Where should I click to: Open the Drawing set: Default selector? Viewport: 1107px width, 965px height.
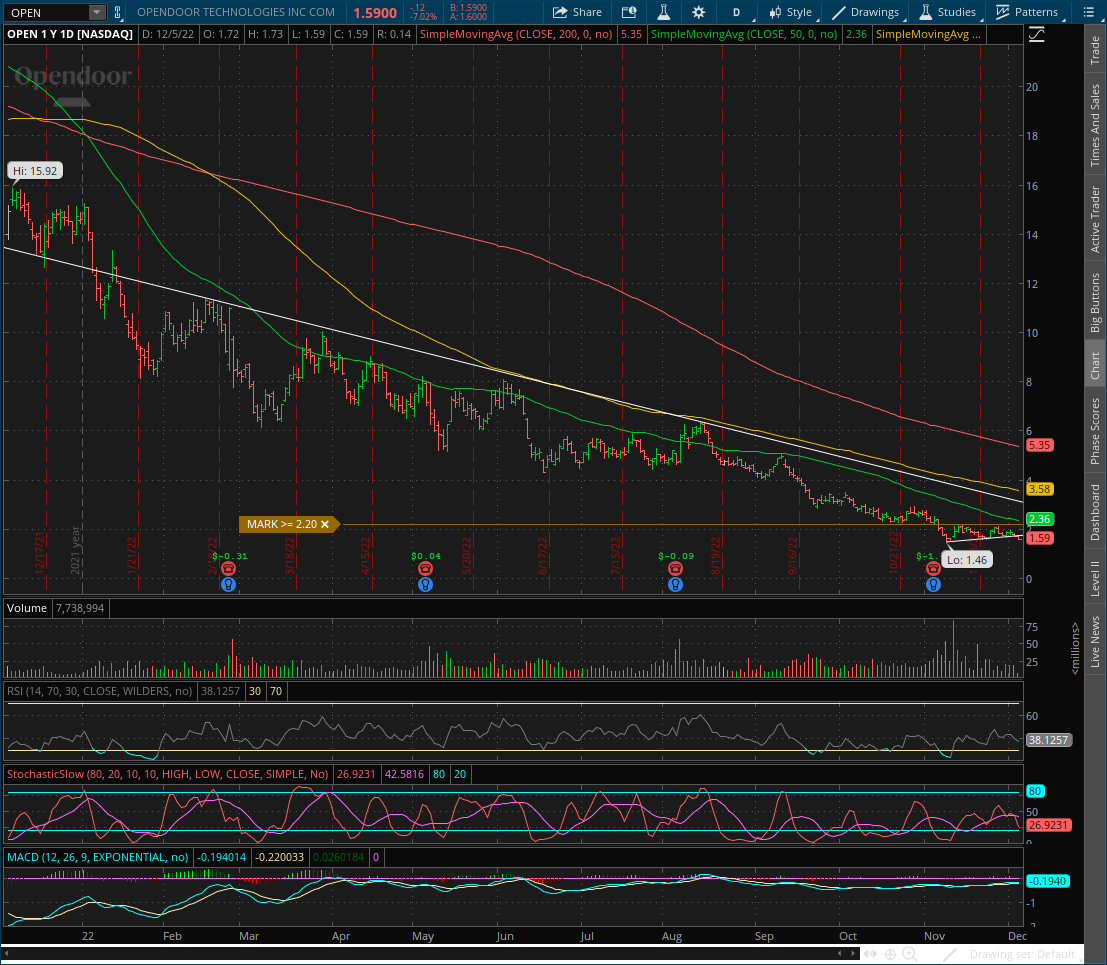[1022, 954]
